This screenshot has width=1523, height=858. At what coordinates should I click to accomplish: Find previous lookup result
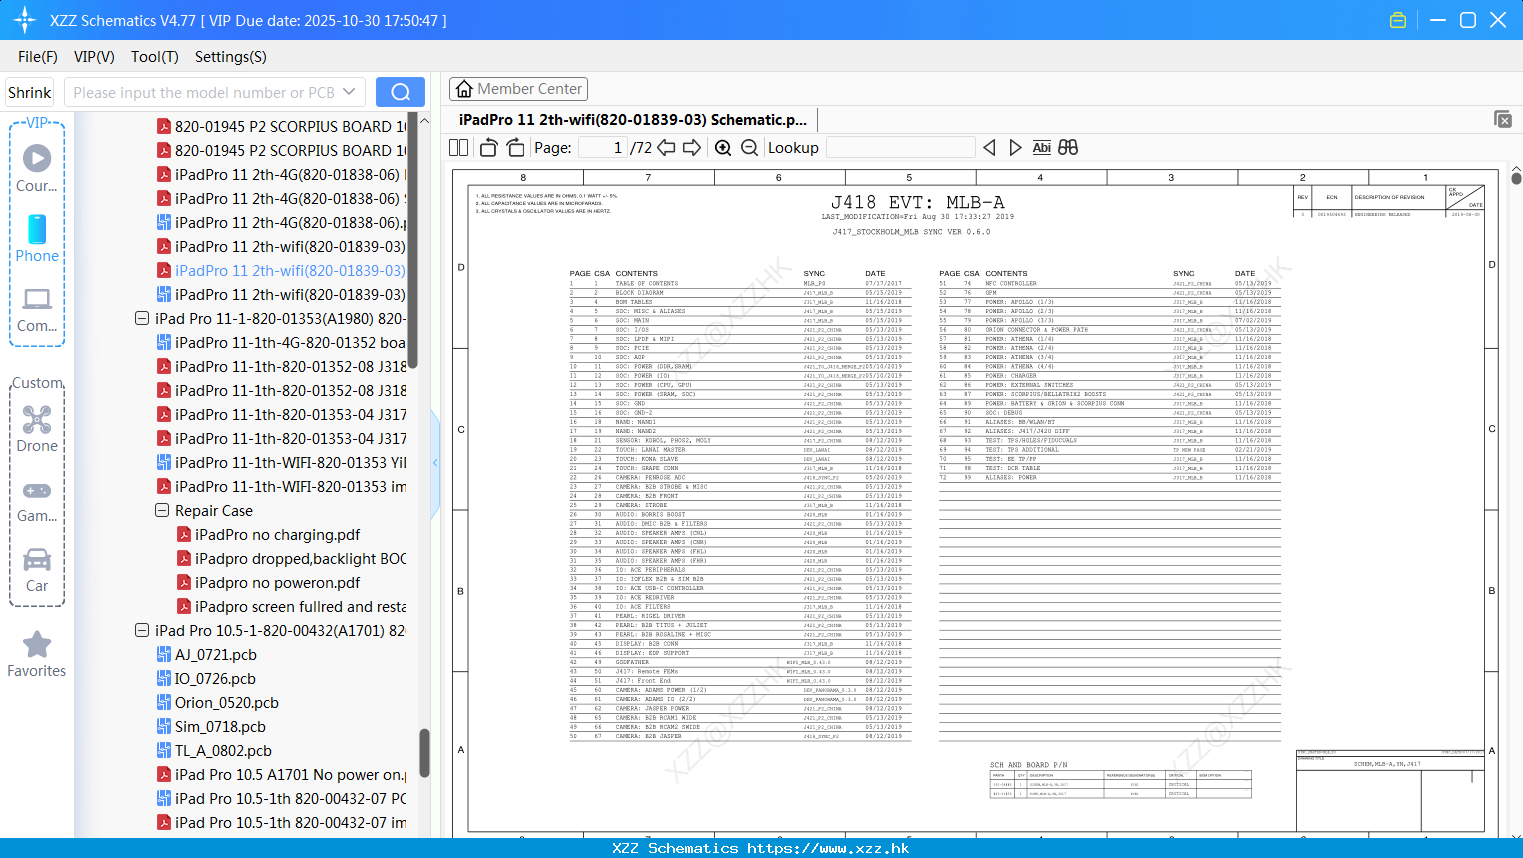tap(989, 147)
